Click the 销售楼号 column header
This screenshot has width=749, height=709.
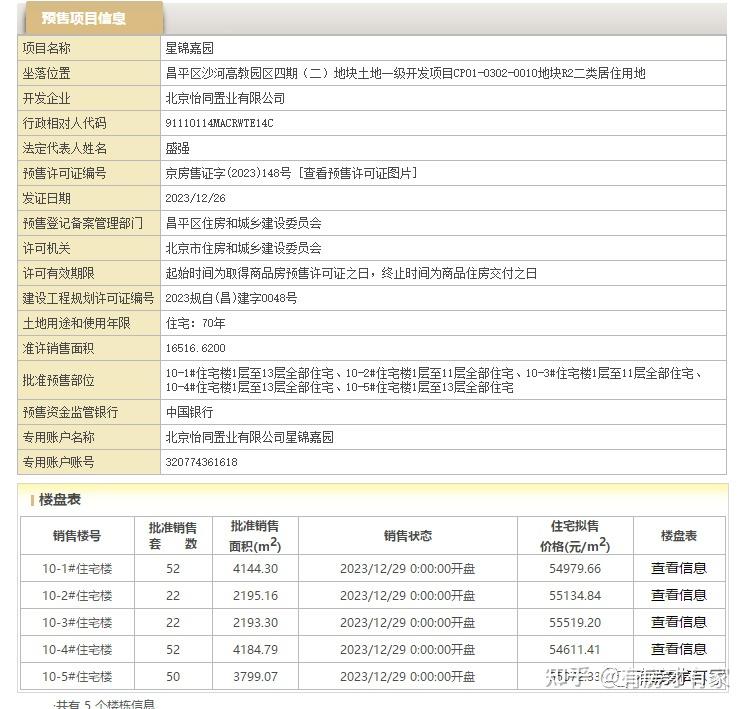pyautogui.click(x=77, y=536)
